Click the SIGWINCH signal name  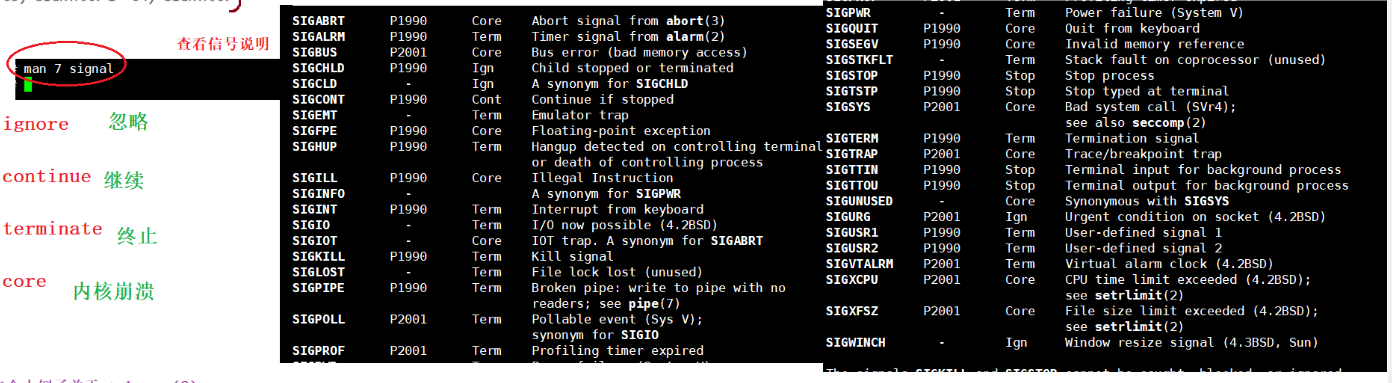coord(855,342)
